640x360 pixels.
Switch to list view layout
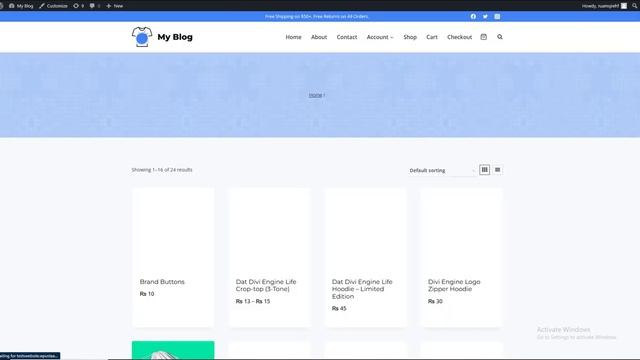coord(498,170)
